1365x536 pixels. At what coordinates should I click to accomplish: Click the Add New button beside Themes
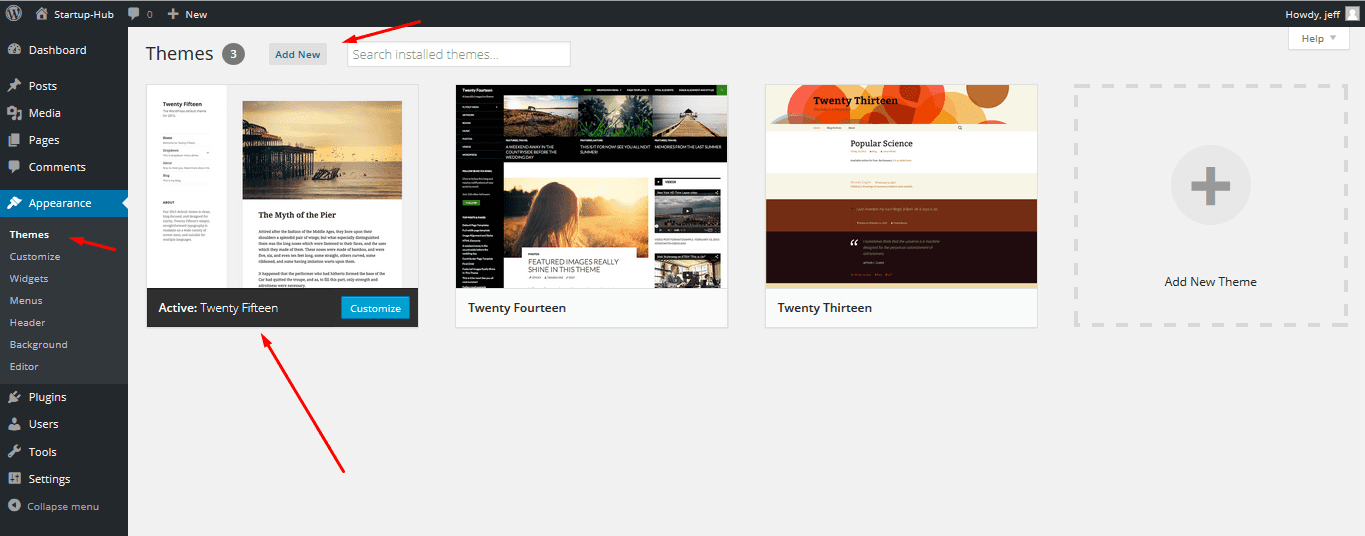coord(298,54)
